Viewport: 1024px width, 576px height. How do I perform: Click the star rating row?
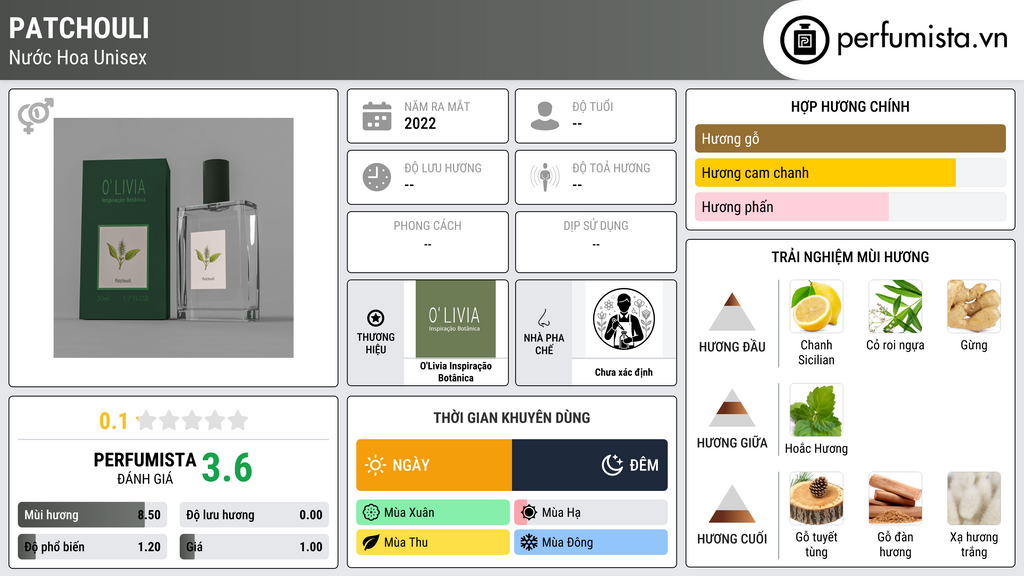click(x=193, y=420)
